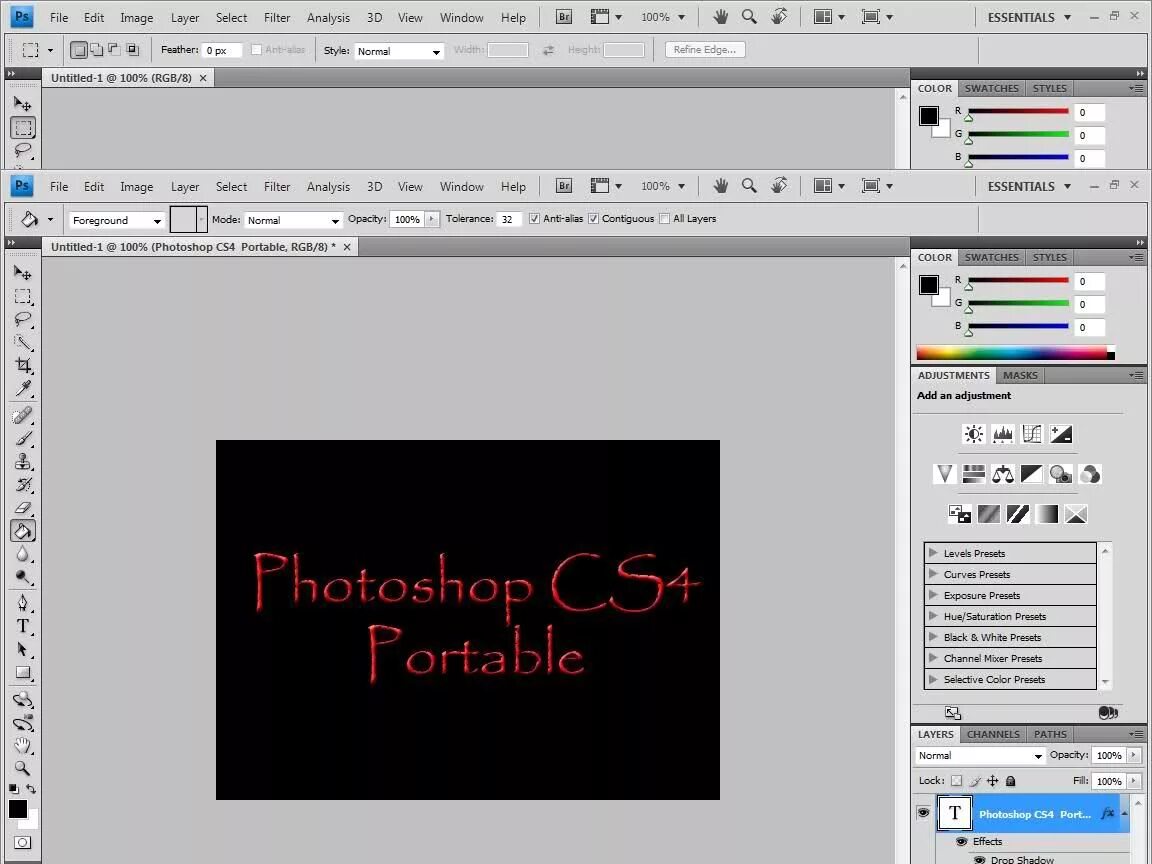
Task: Uncheck Anti-alias in Paint Bucket options
Action: pos(534,219)
